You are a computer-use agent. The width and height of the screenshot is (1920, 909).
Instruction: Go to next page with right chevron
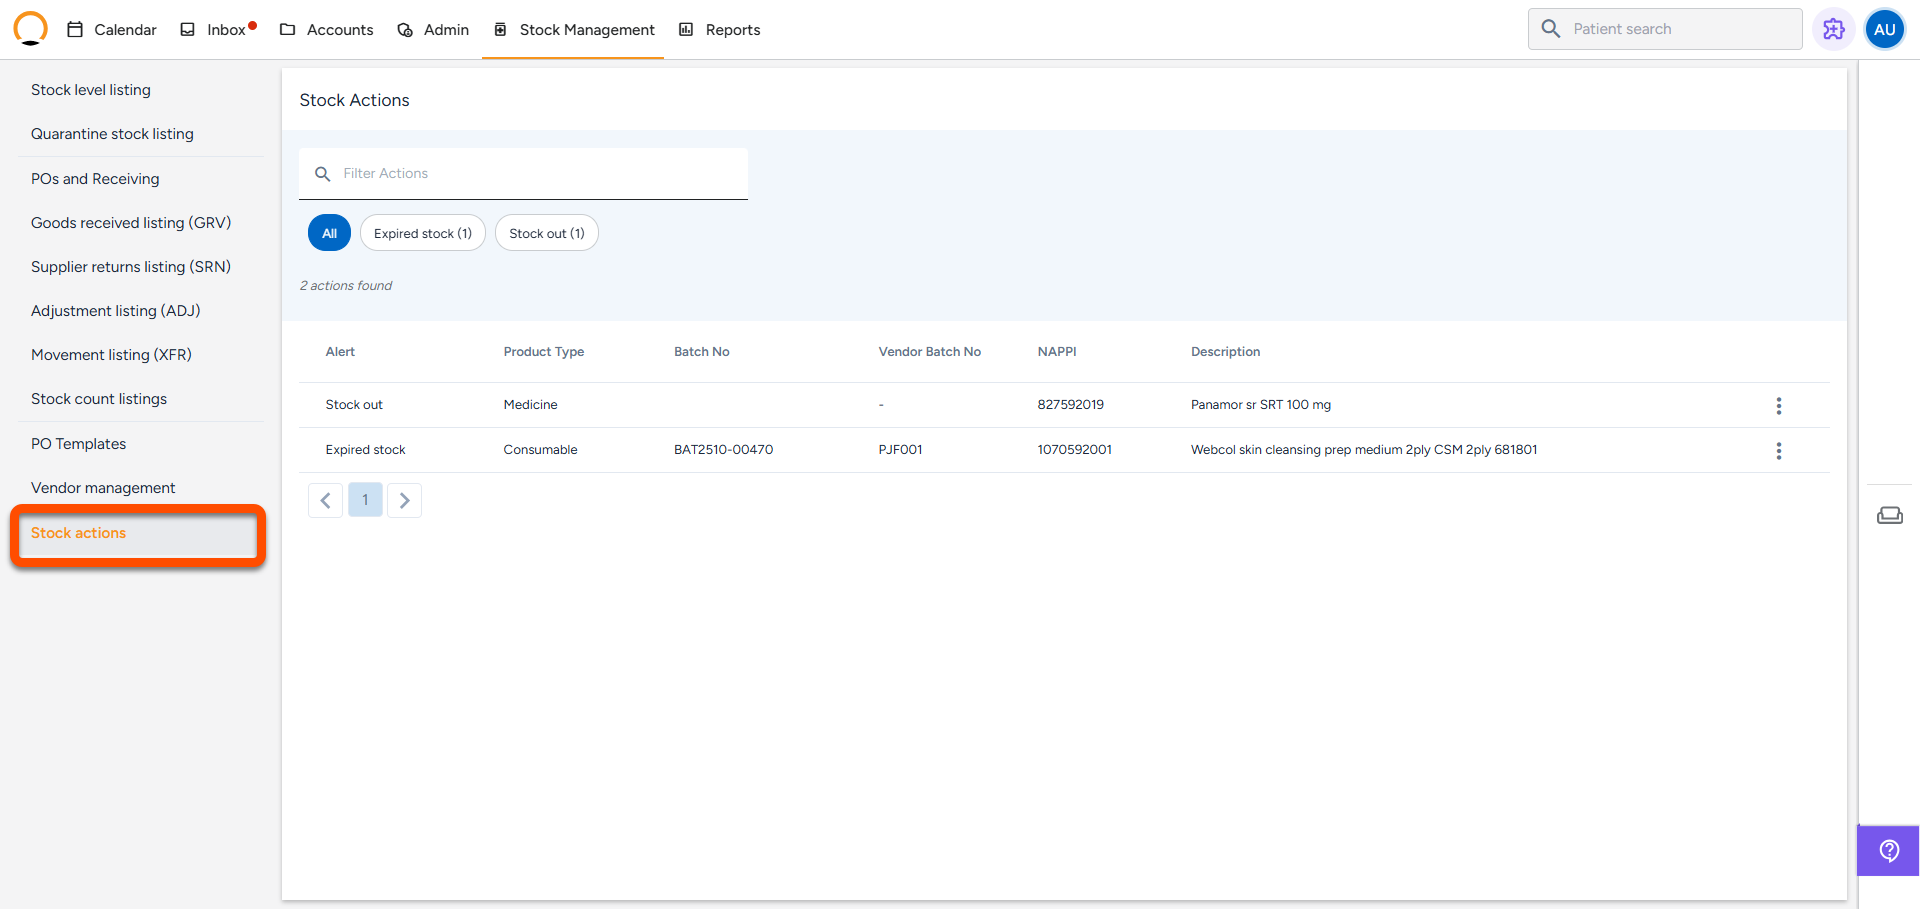404,500
